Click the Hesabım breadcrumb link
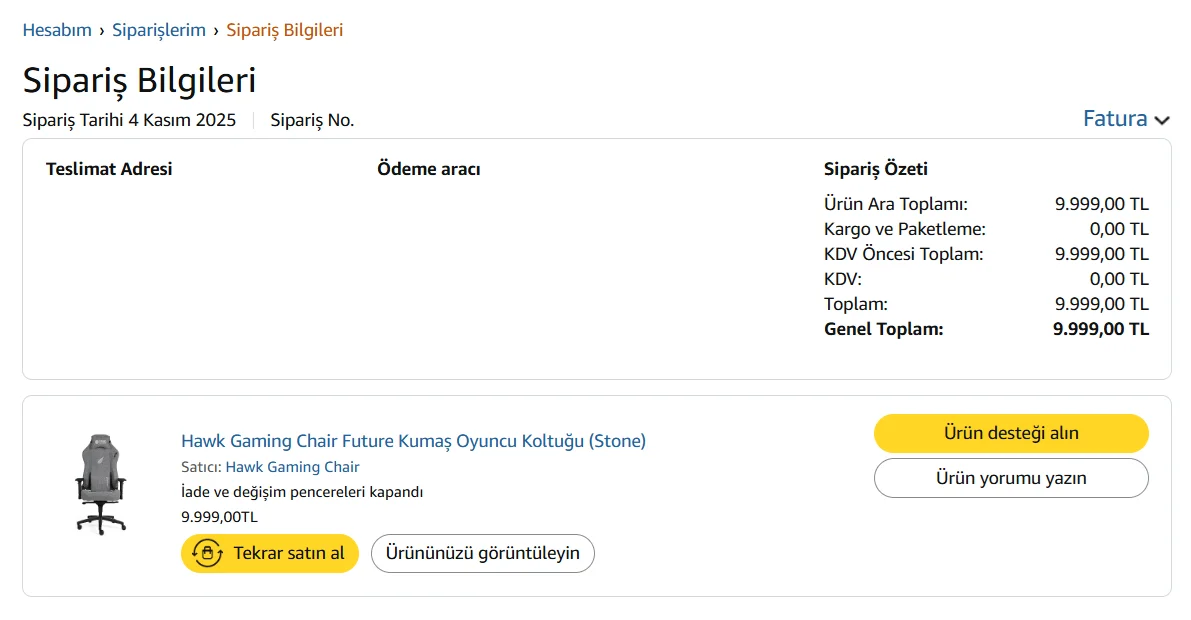This screenshot has width=1191, height=620. click(57, 30)
